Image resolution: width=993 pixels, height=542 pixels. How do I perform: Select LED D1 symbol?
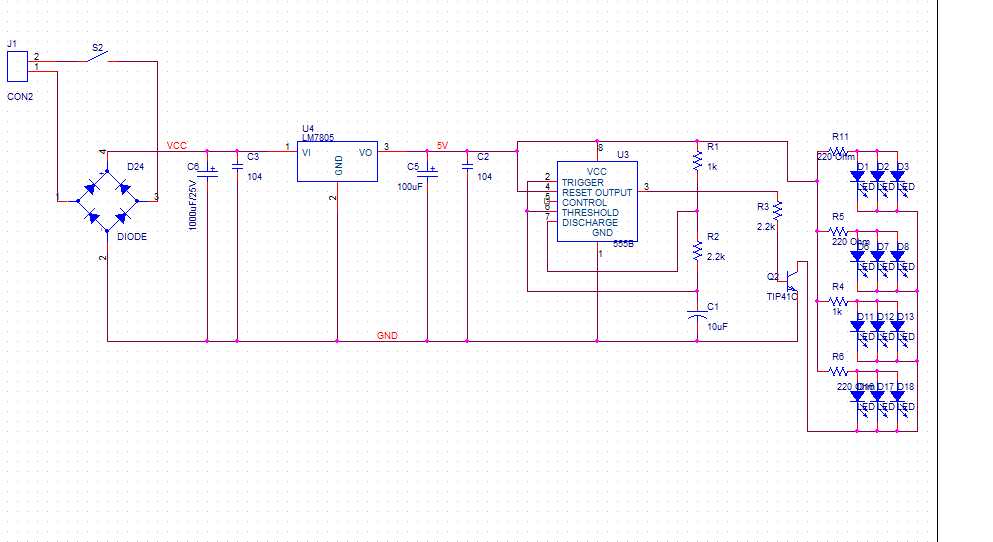(x=857, y=177)
